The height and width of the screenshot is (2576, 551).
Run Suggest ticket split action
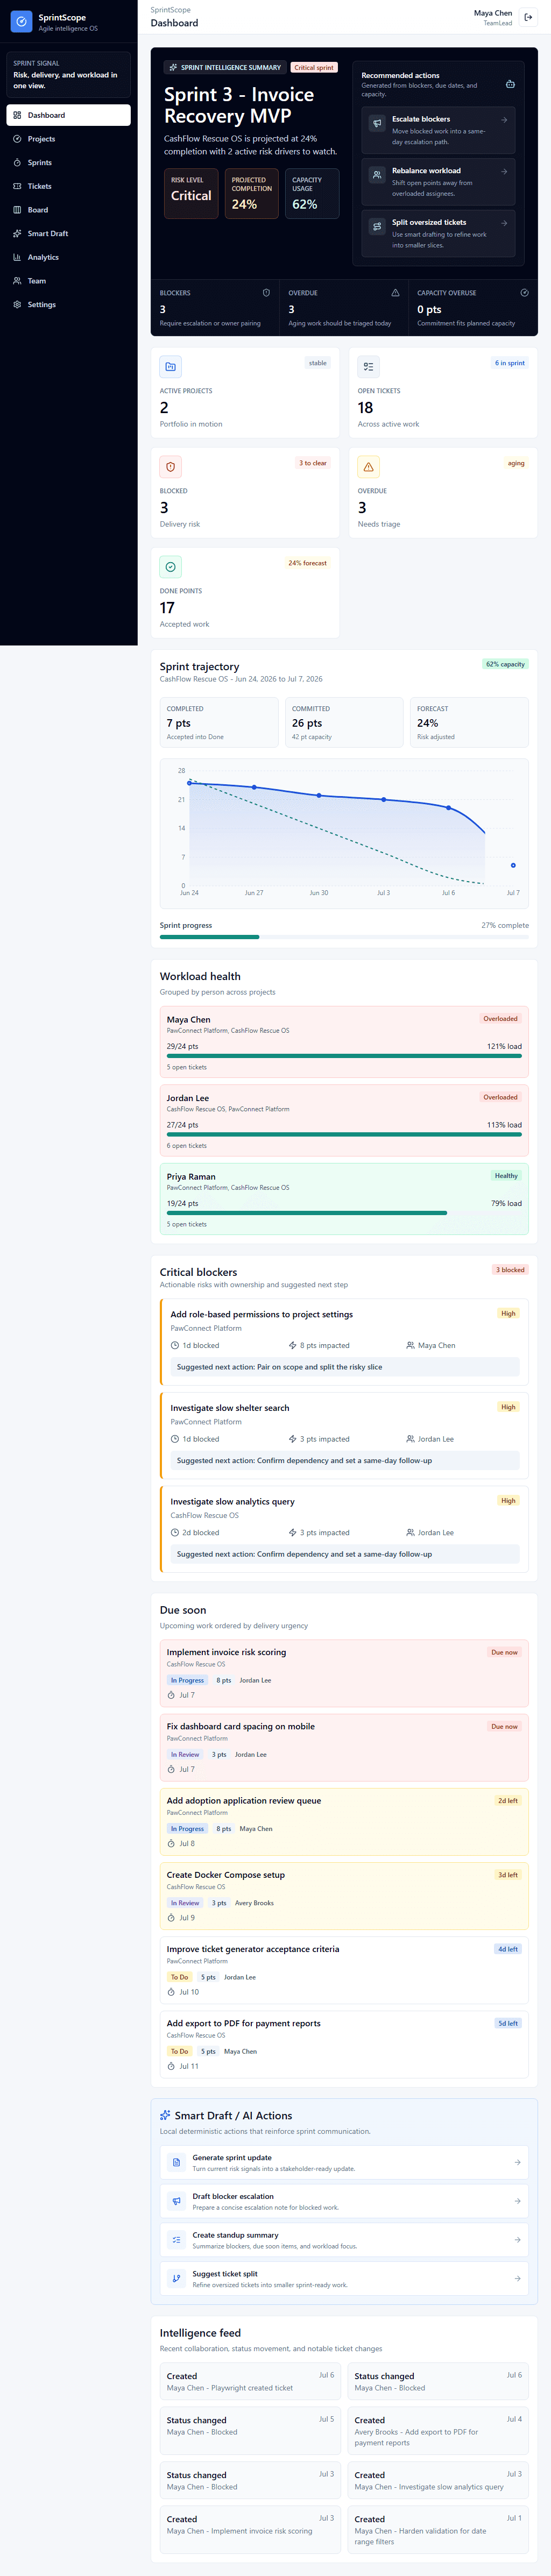pyautogui.click(x=344, y=2278)
